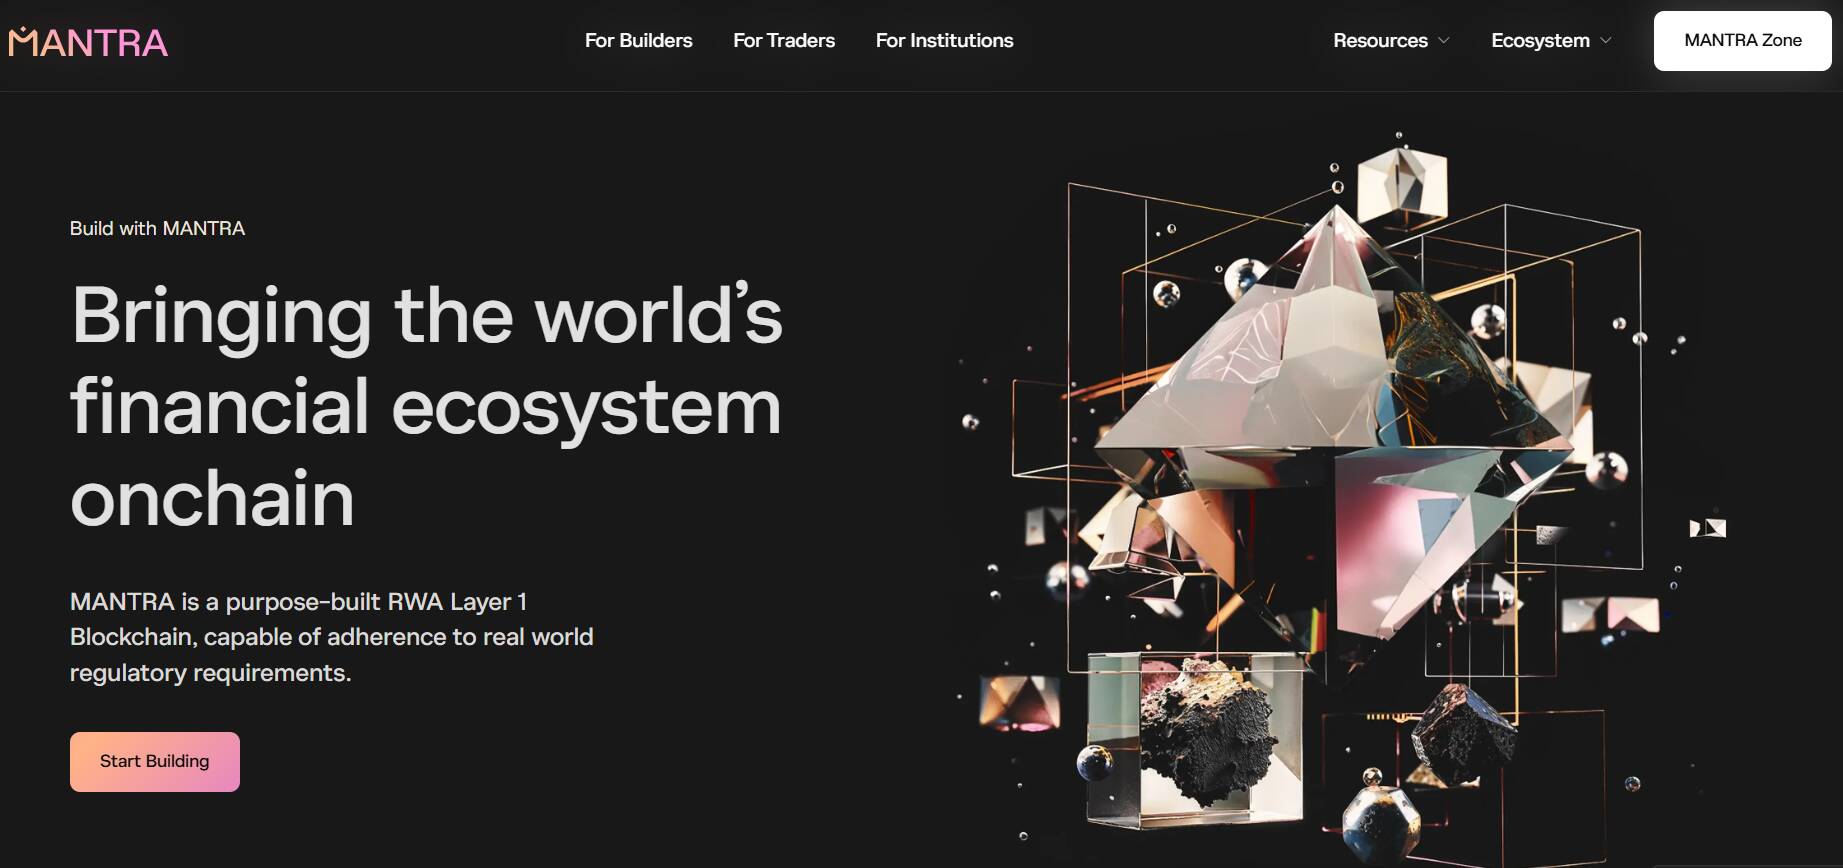Click the MANTRA logo in the header
The image size is (1843, 868).
88,42
